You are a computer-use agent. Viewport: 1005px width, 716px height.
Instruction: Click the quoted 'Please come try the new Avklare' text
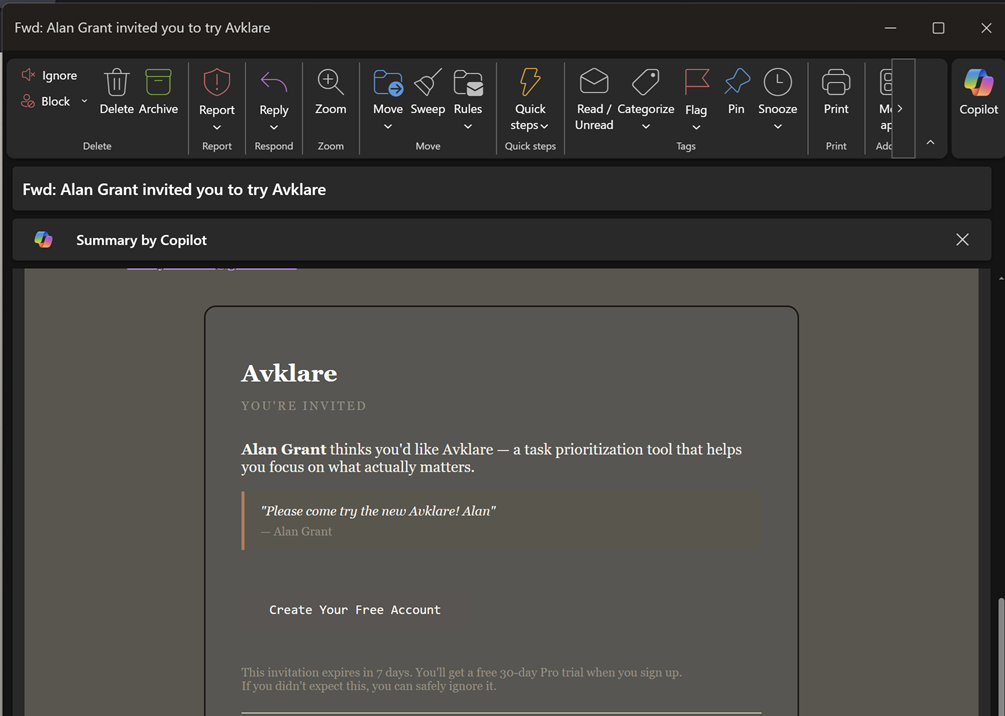[378, 511]
